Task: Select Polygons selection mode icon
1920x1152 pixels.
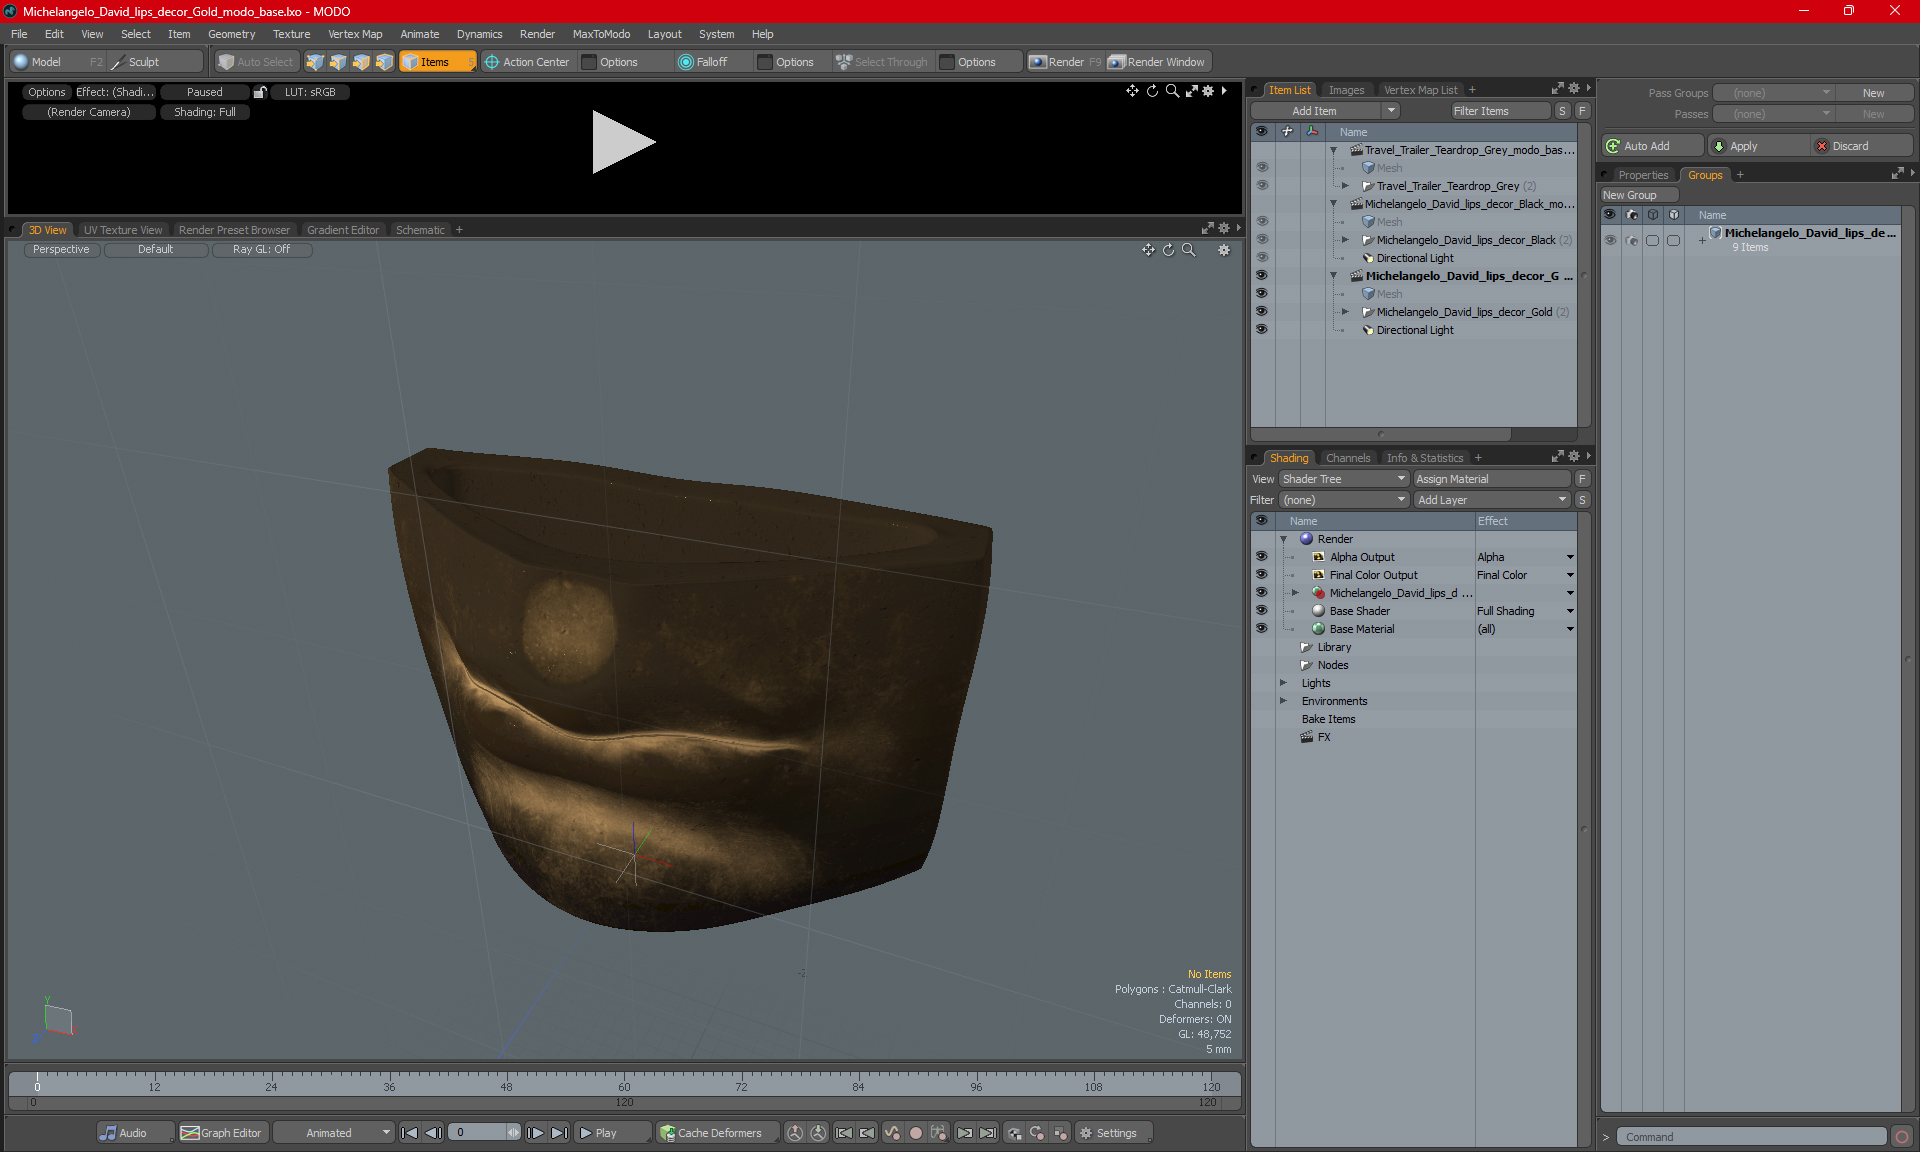Action: click(x=361, y=62)
